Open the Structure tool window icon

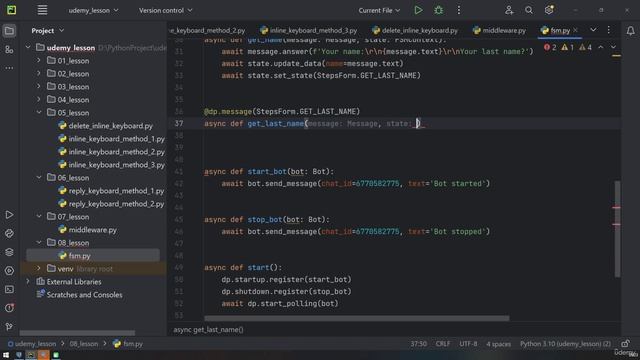click(9, 50)
